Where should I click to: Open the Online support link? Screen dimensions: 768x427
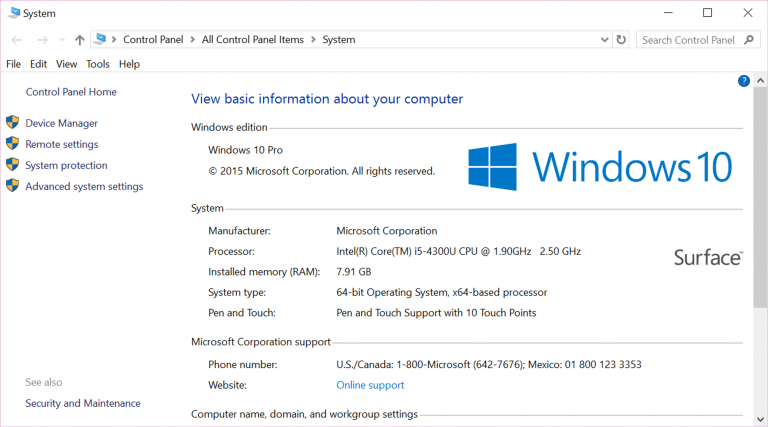click(x=370, y=385)
